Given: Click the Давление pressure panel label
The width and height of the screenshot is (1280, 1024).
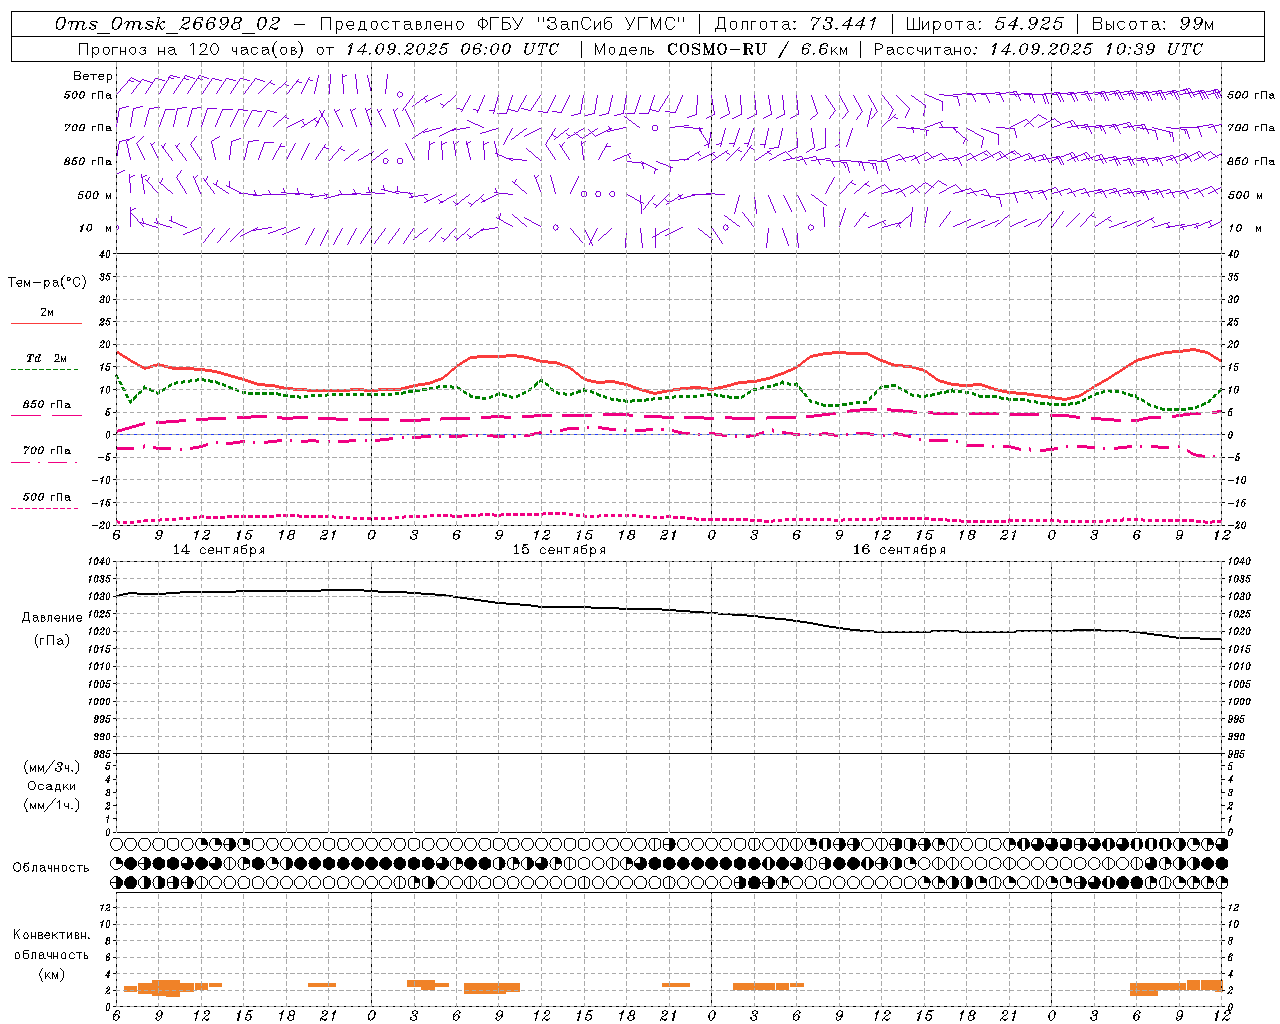Looking at the screenshot, I should (x=52, y=618).
